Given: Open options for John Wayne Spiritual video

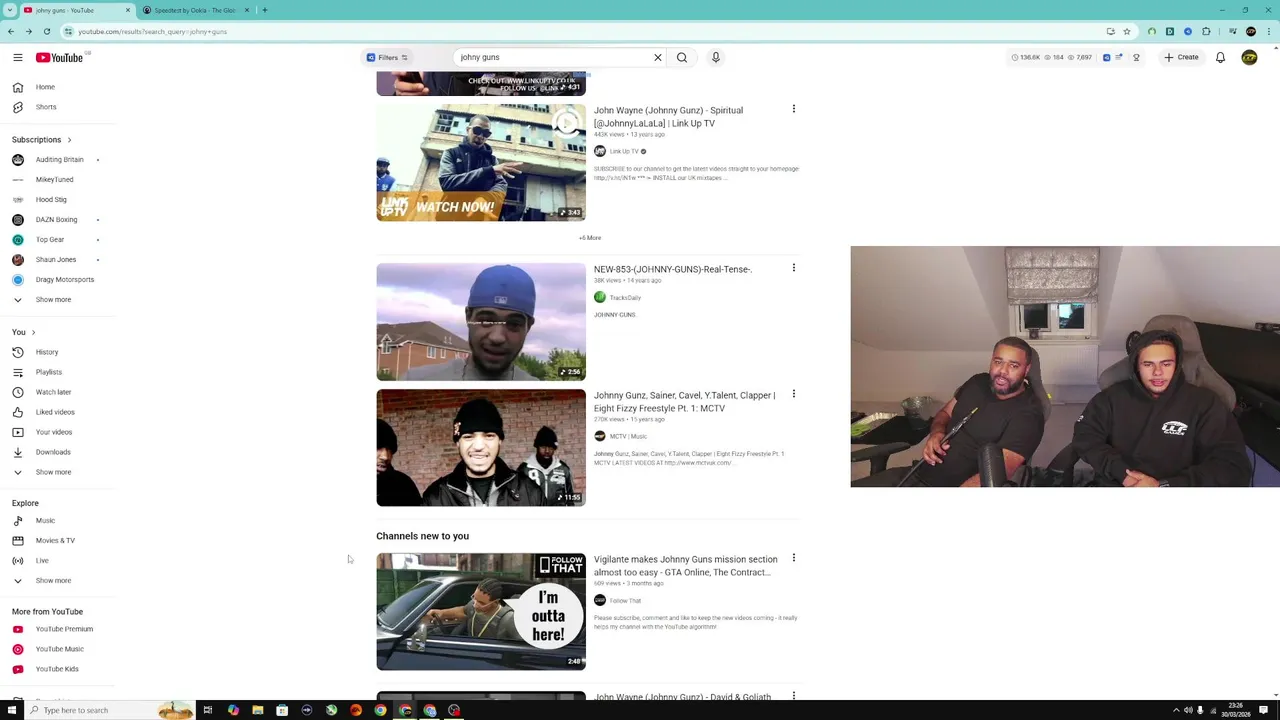Looking at the screenshot, I should [794, 109].
